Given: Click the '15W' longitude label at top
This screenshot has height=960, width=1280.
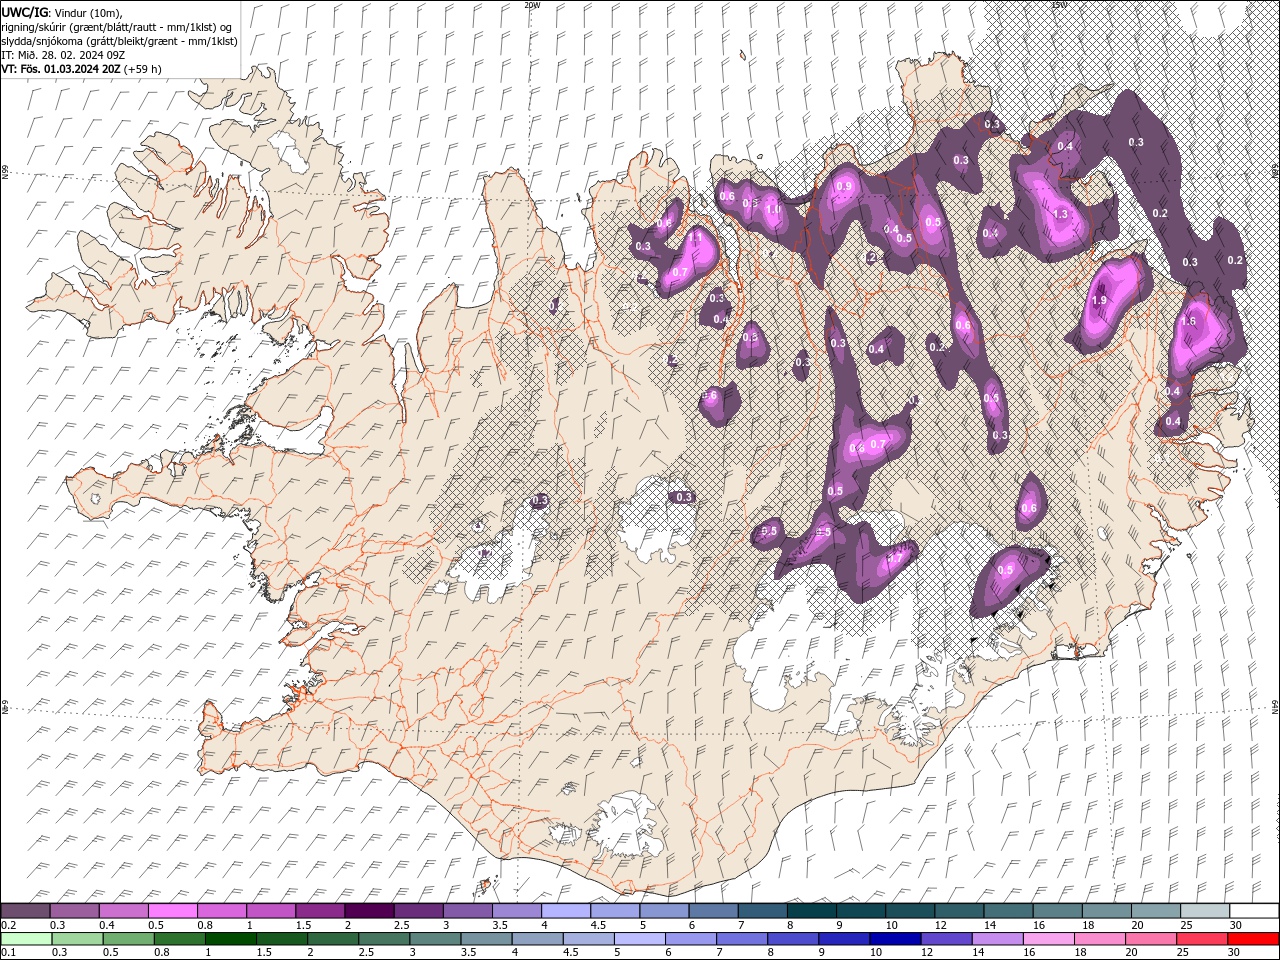Looking at the screenshot, I should click(1059, 5).
